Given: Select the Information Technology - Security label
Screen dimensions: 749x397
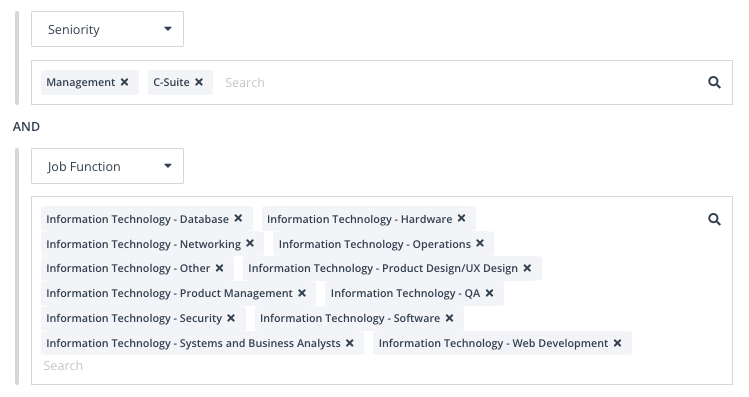Looking at the screenshot, I should point(134,318).
